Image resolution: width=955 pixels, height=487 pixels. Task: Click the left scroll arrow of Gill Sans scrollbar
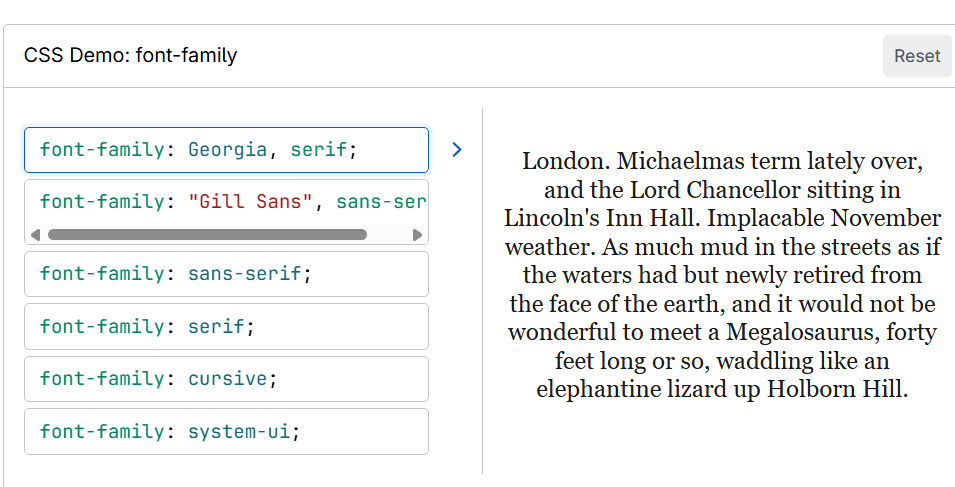(35, 235)
